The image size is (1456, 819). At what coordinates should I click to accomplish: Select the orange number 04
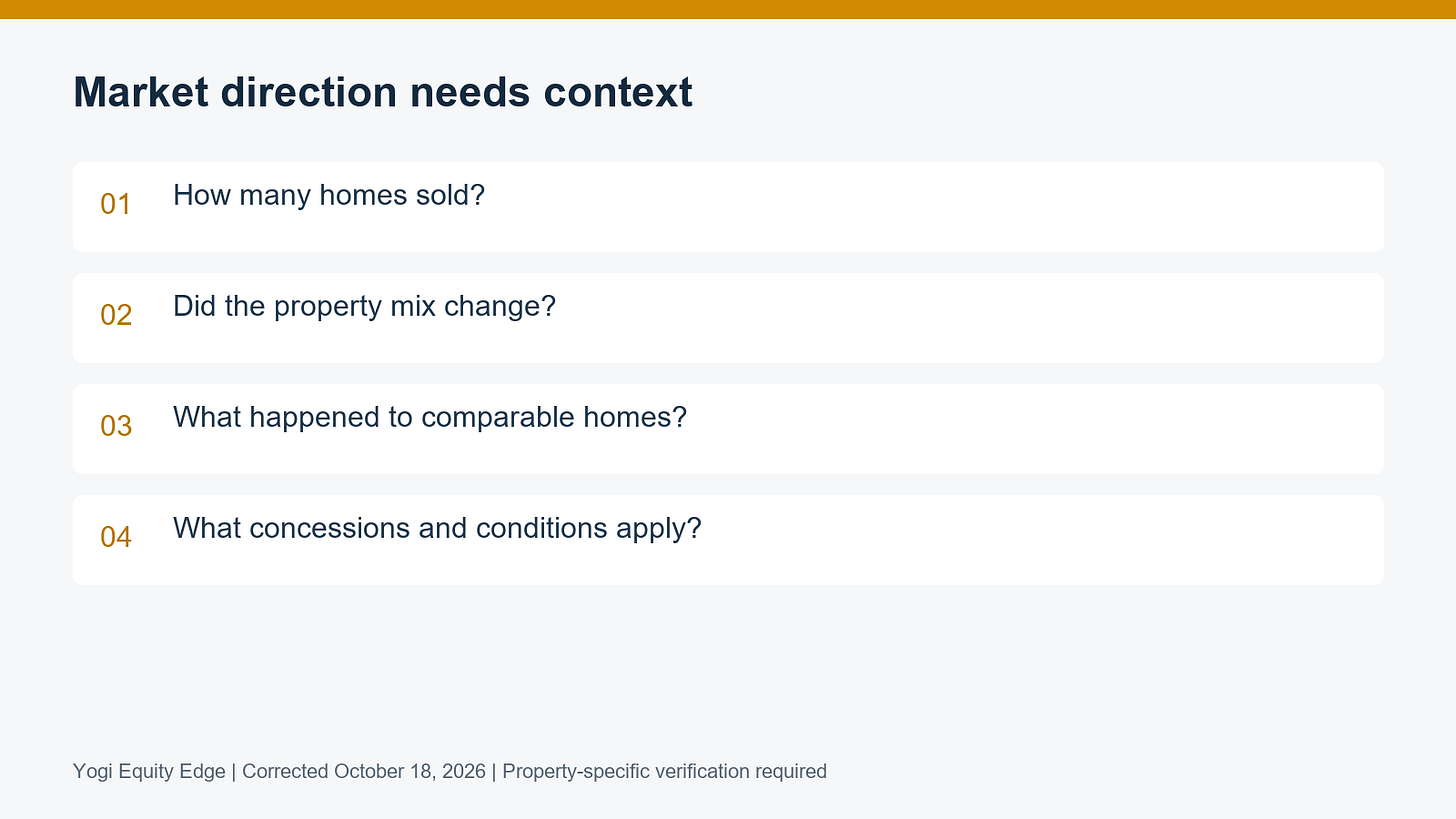coord(116,537)
